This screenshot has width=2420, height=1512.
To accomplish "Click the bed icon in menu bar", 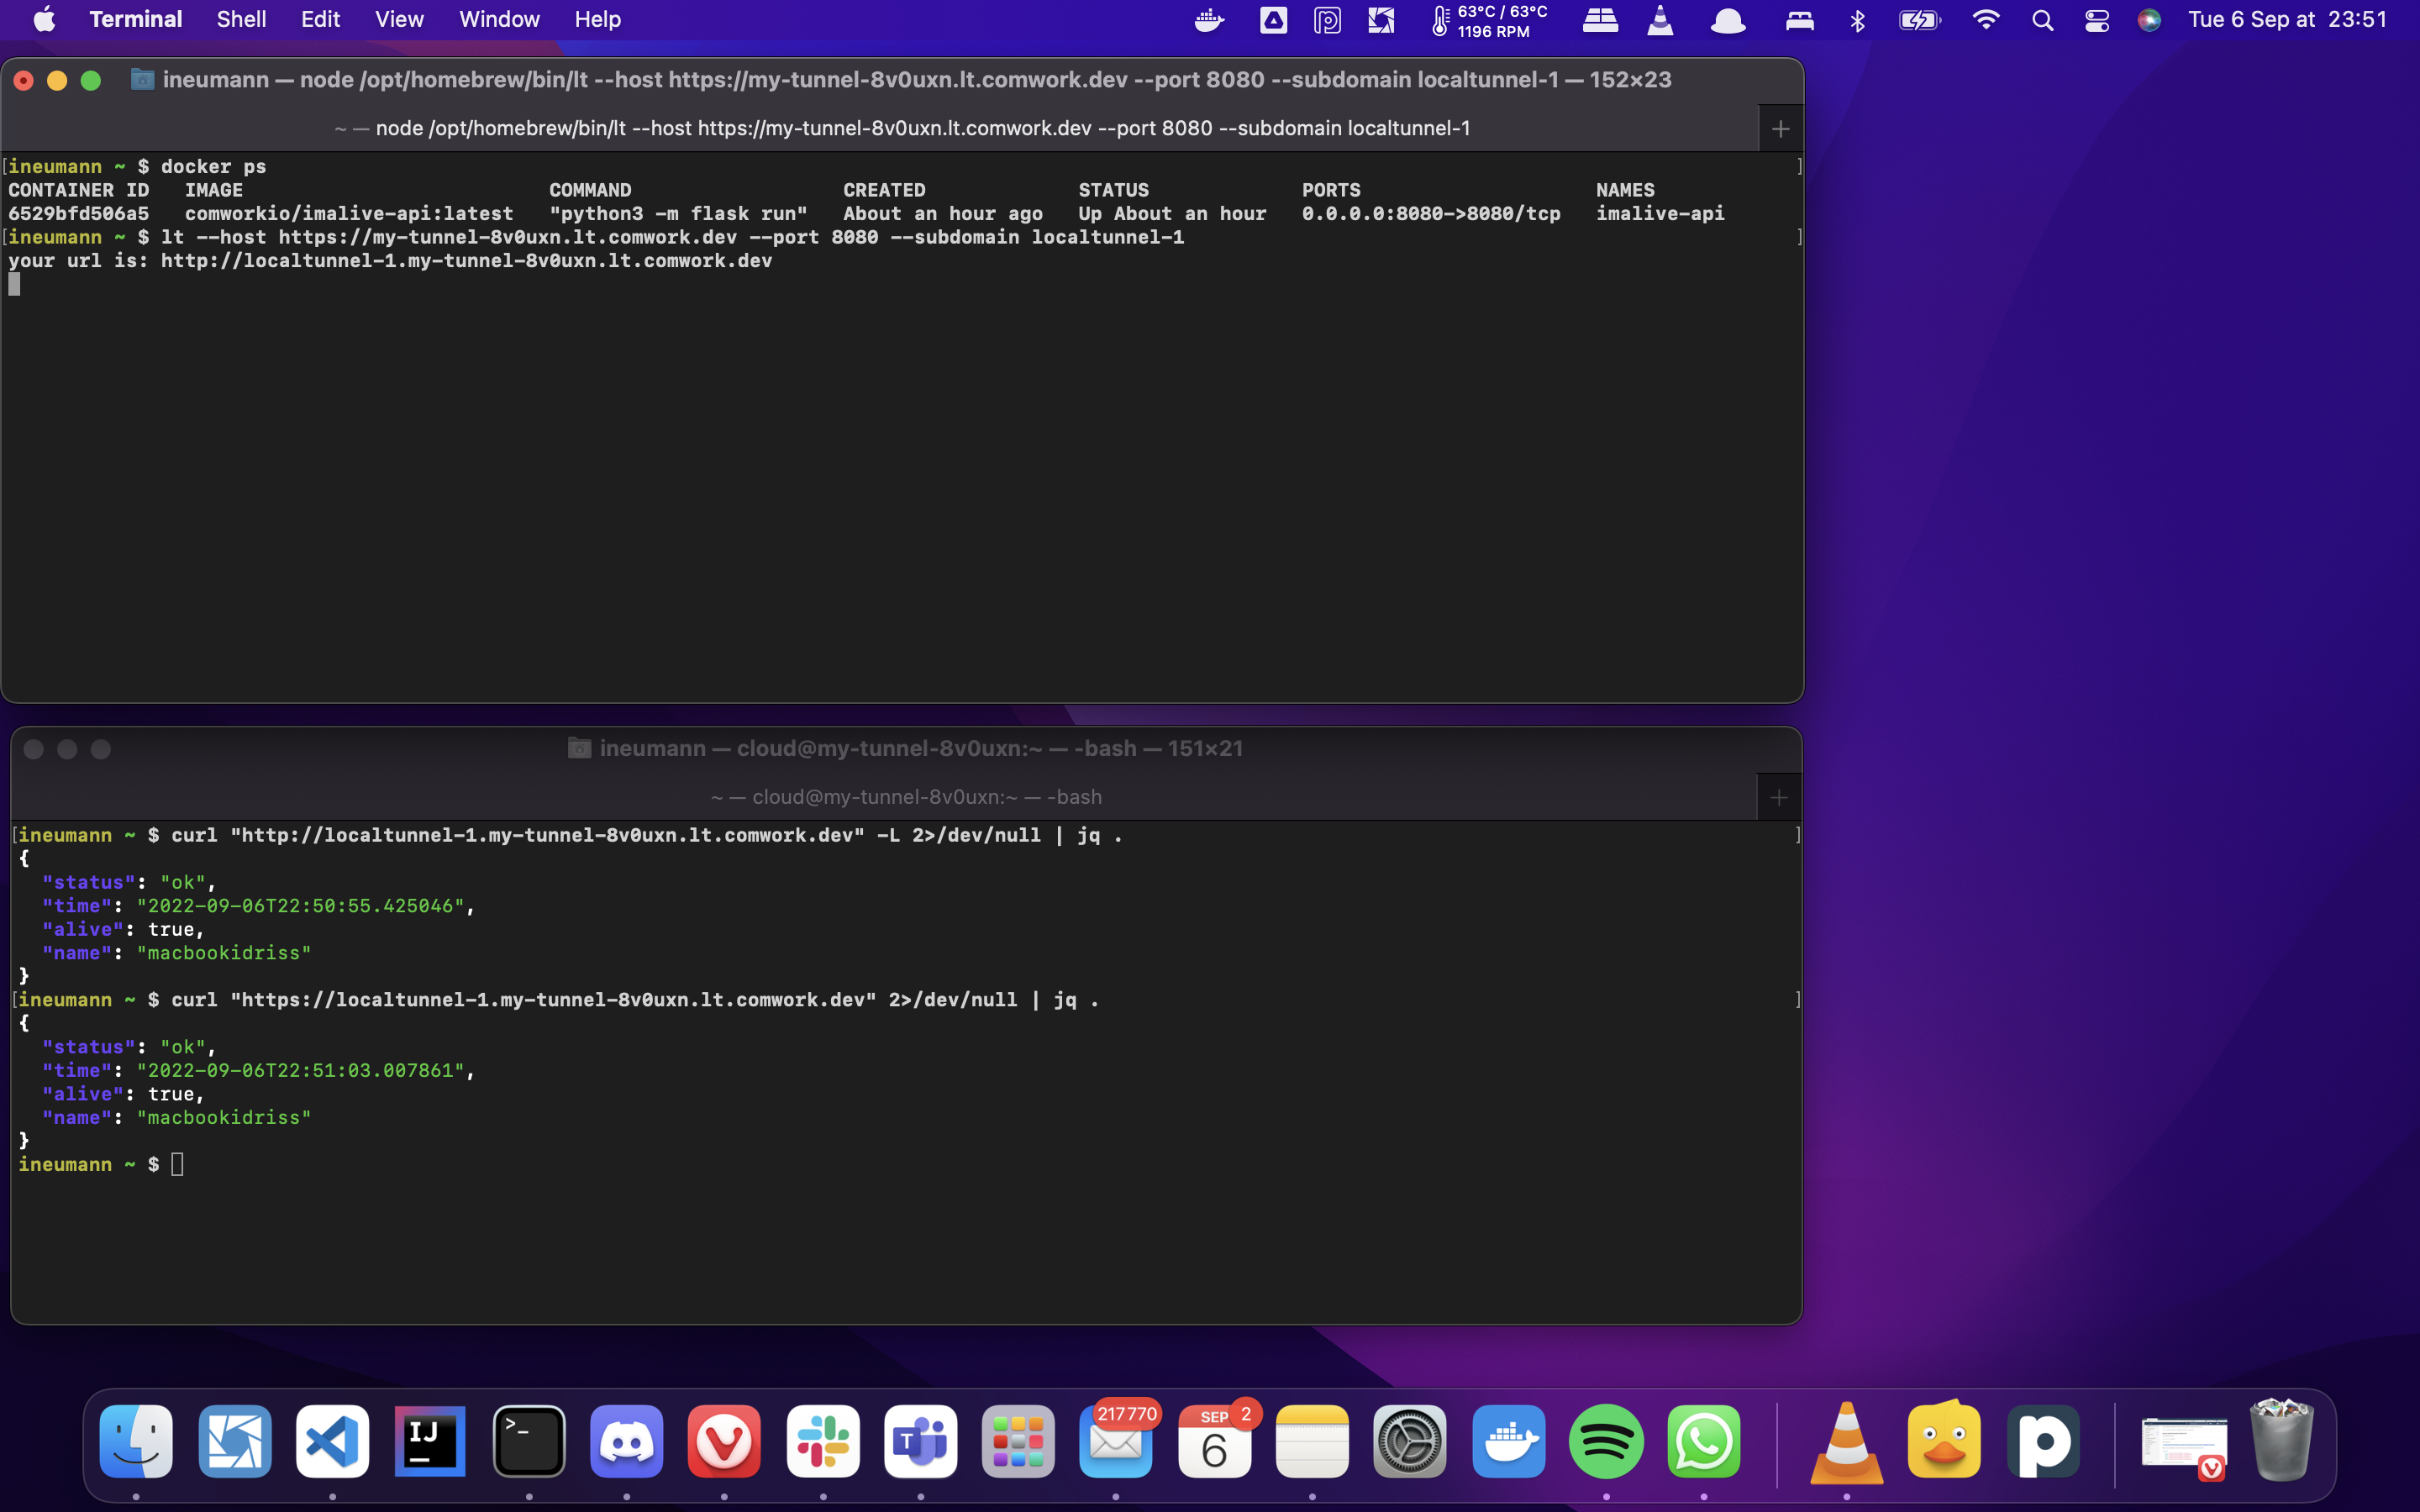I will tap(1800, 20).
